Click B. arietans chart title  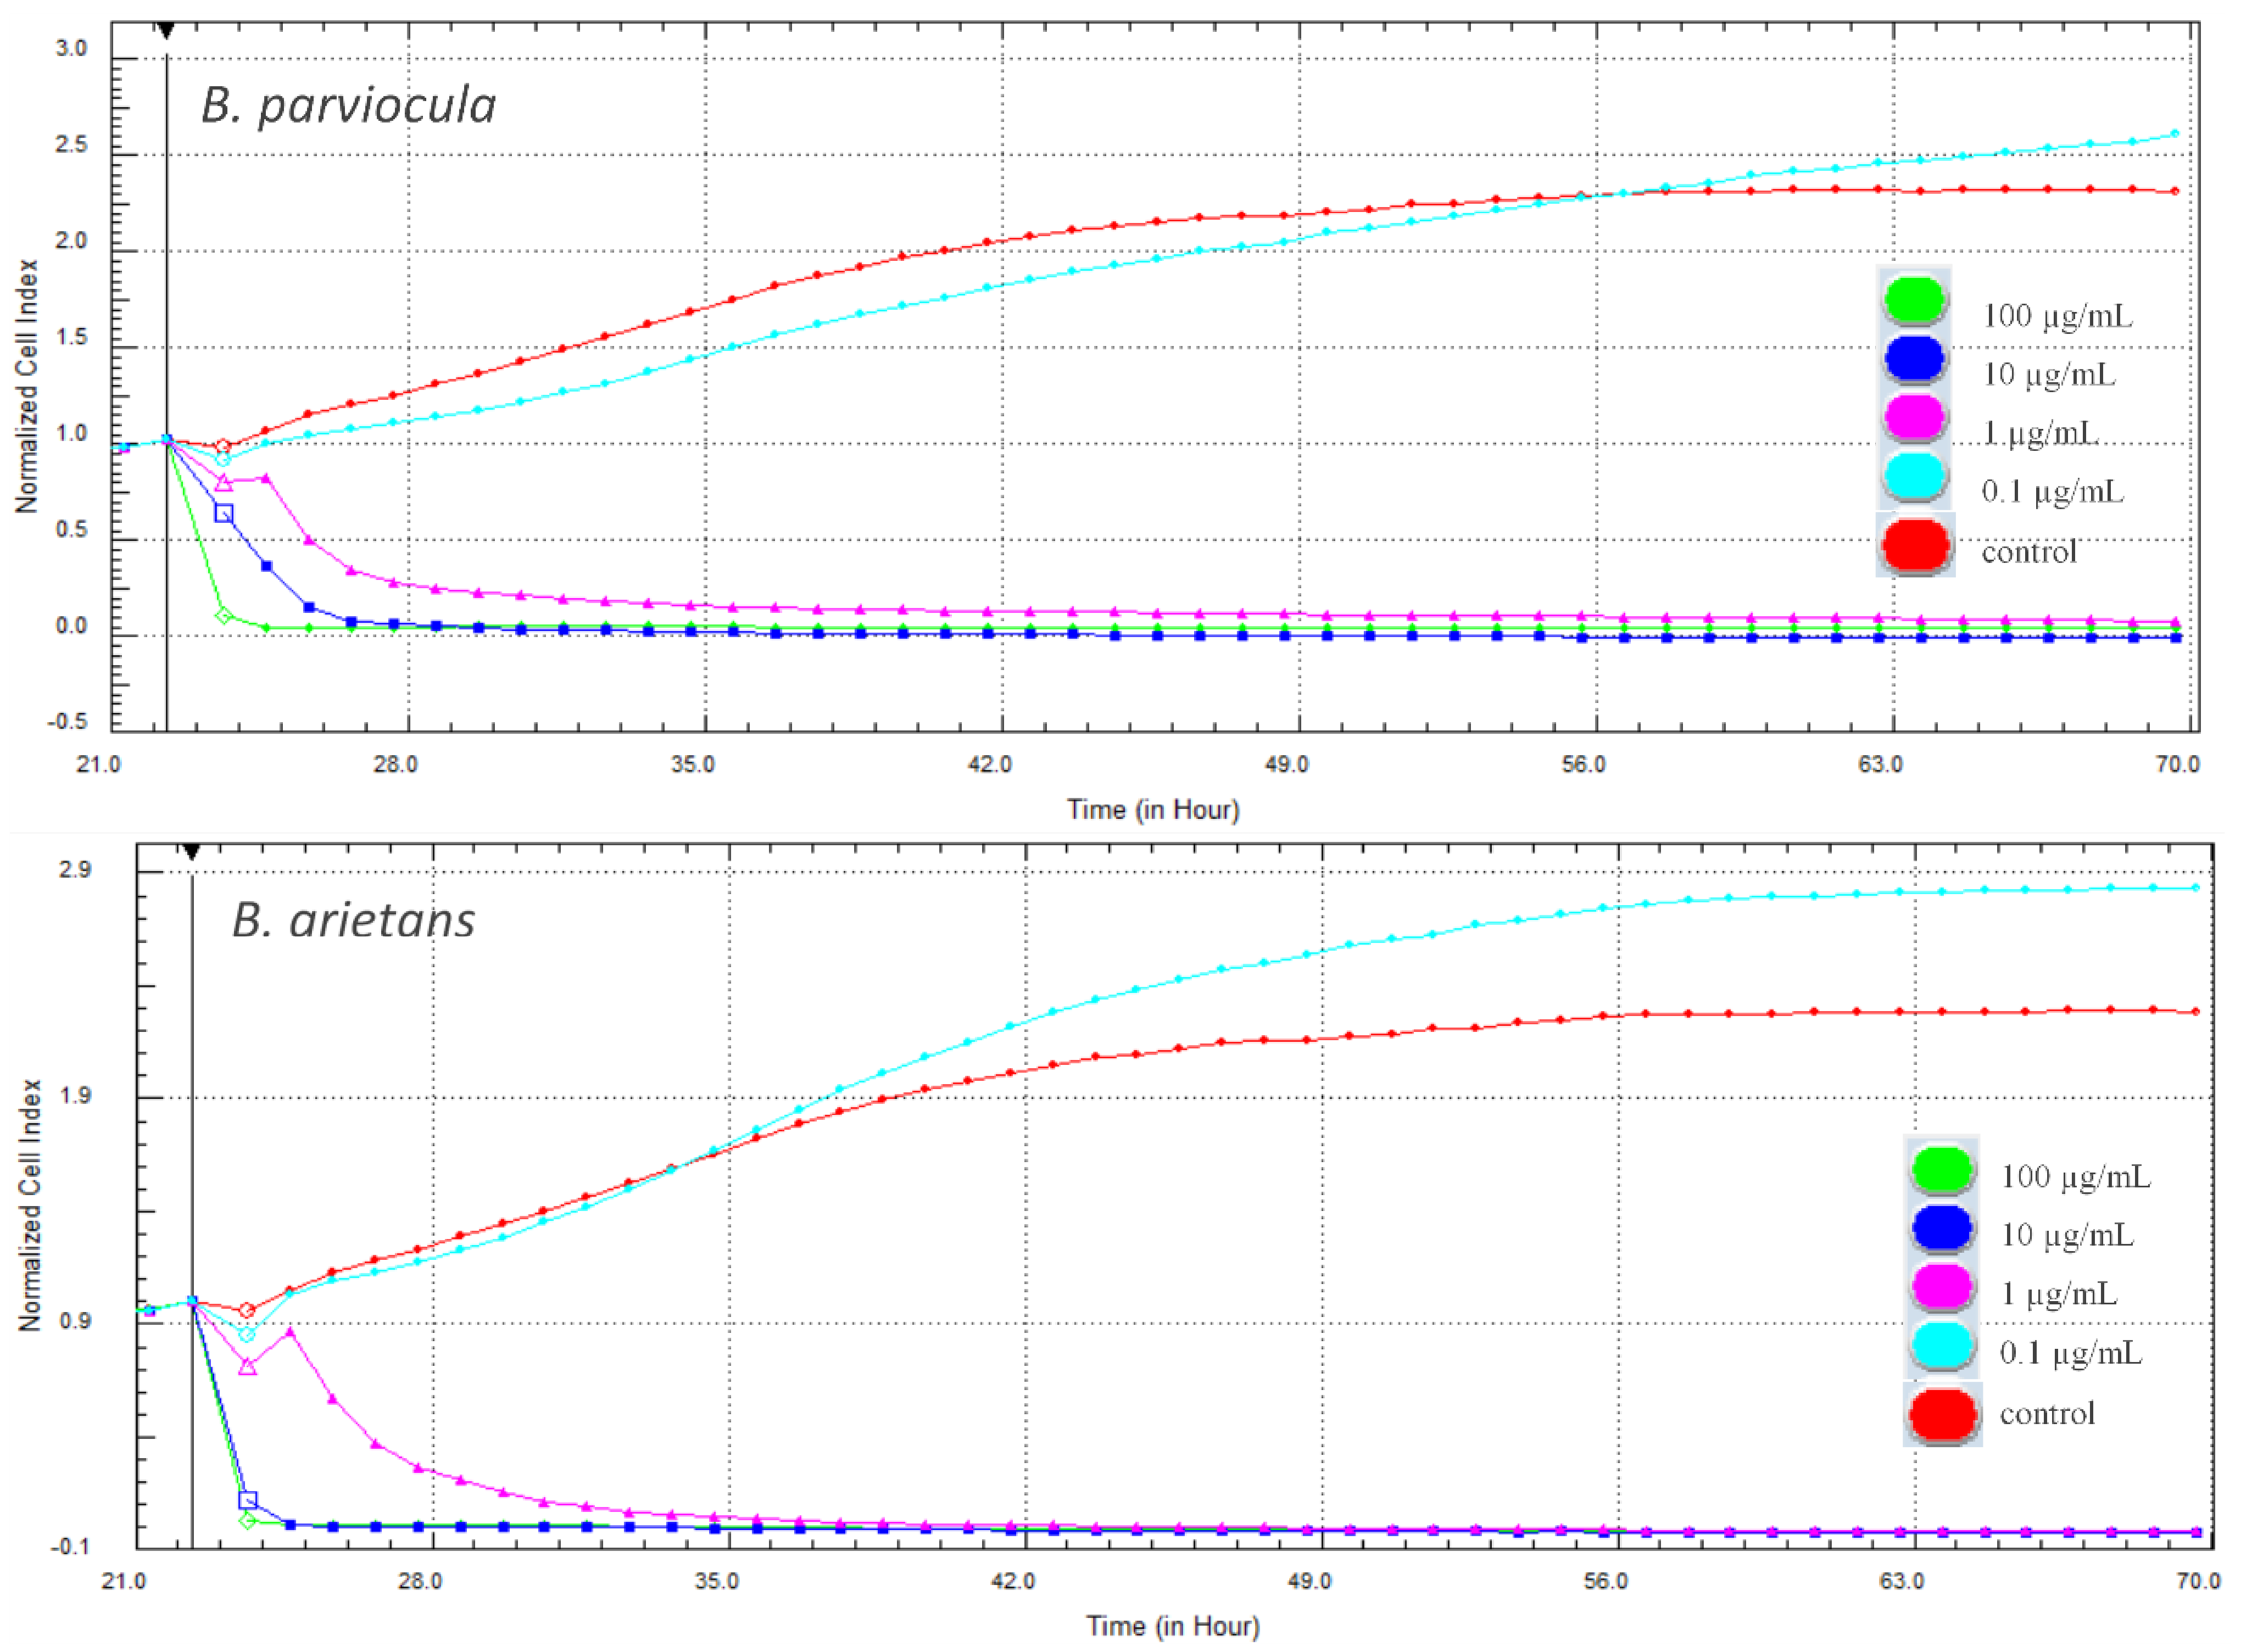click(x=353, y=920)
